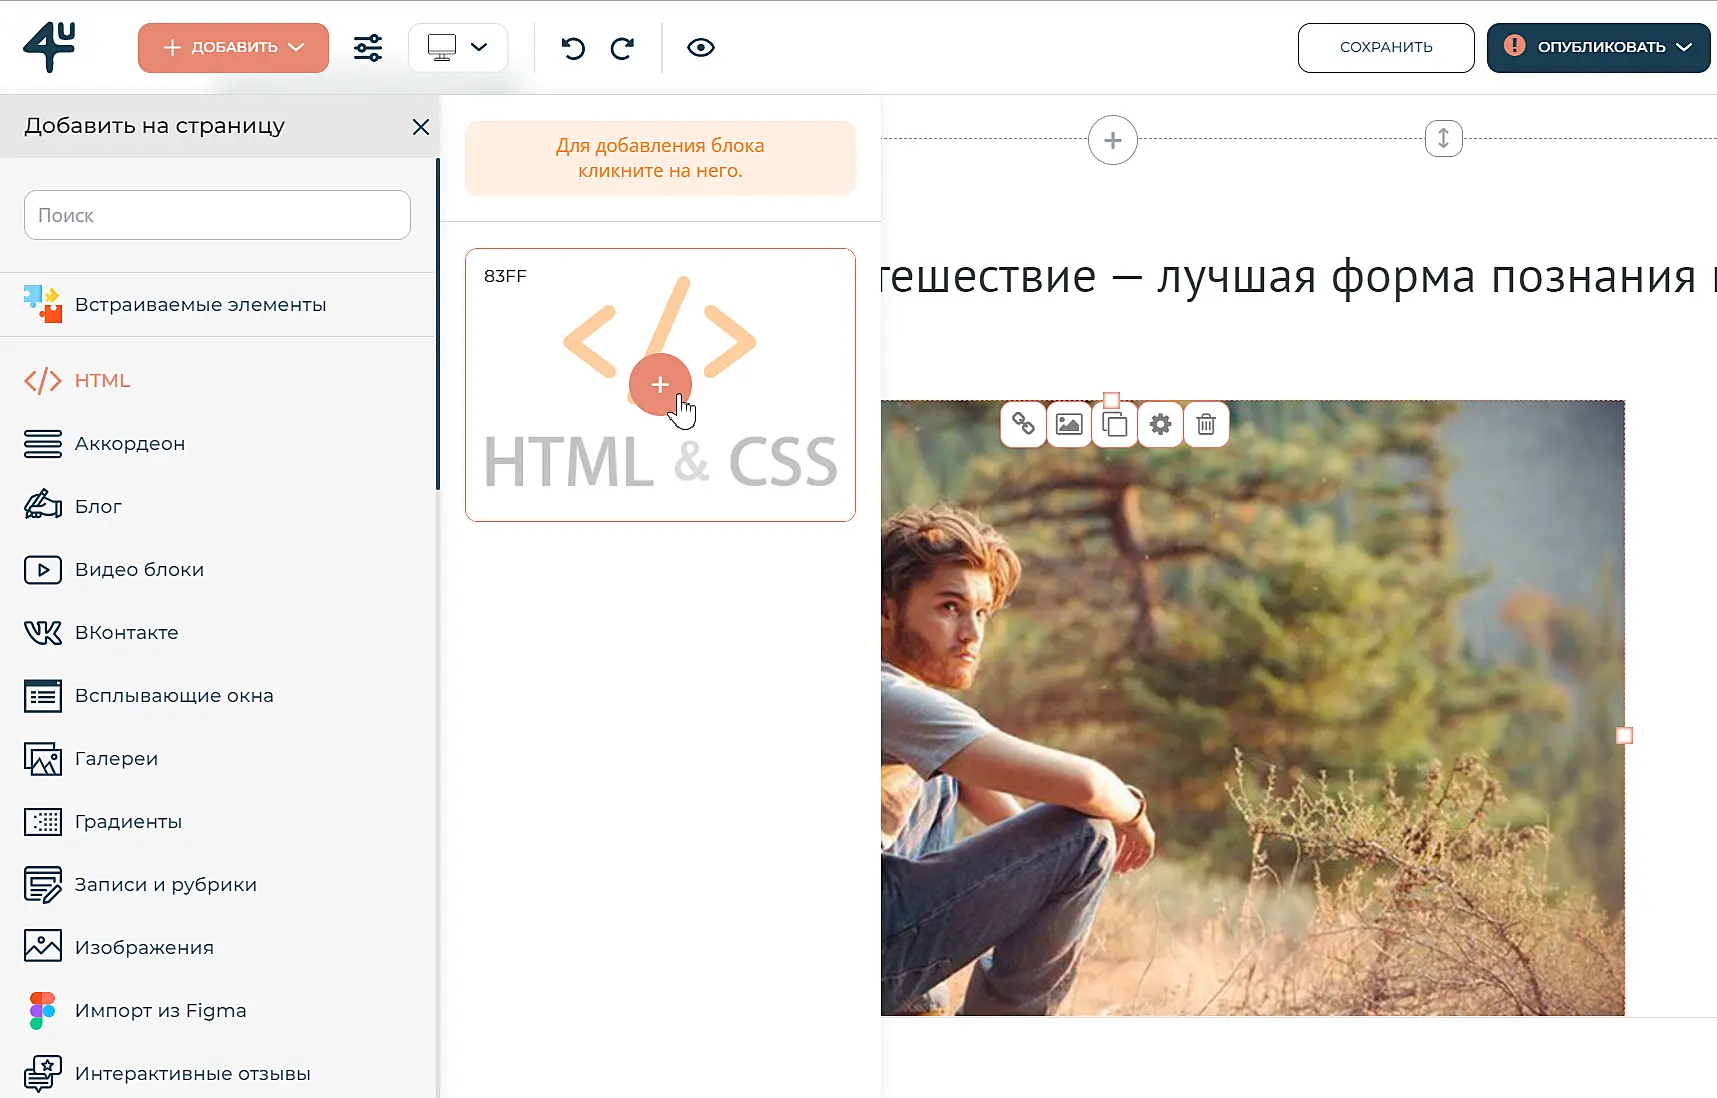Select the Аккордеон category

click(x=129, y=443)
